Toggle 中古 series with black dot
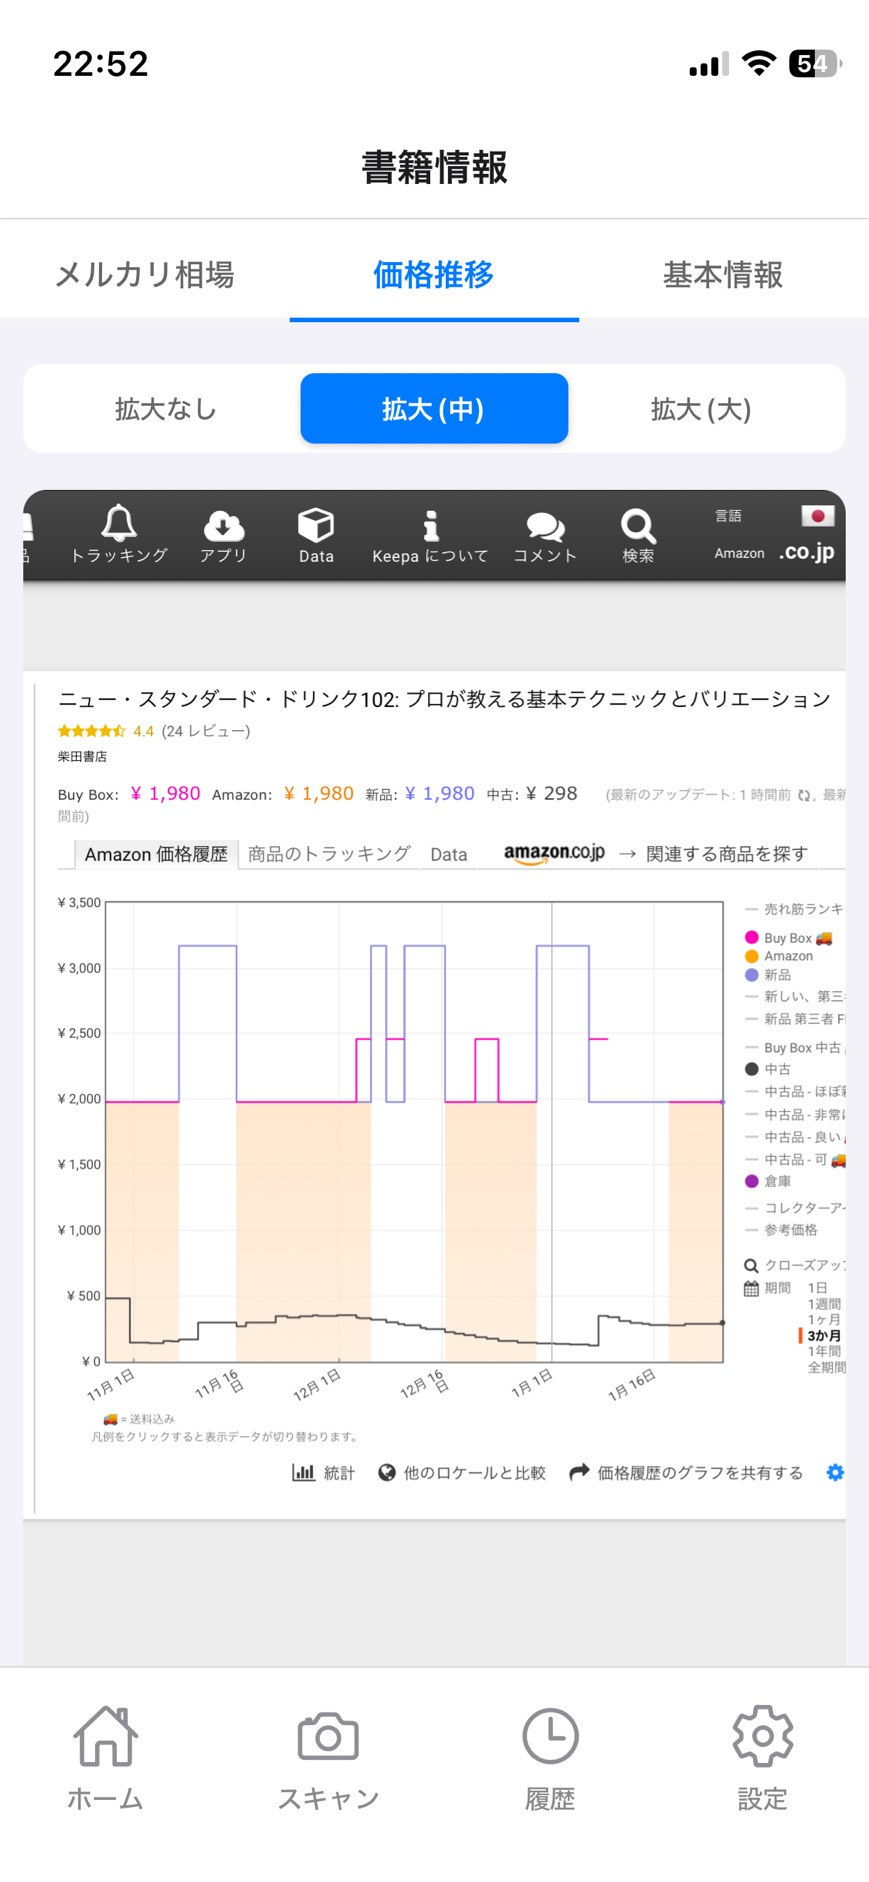Image resolution: width=869 pixels, height=1882 pixels. (x=768, y=1069)
